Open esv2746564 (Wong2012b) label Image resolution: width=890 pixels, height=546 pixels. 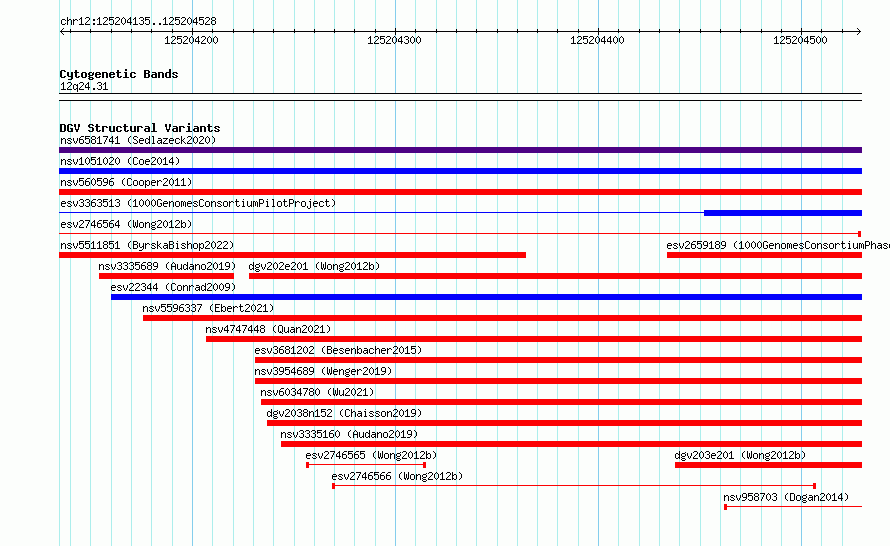click(126, 224)
